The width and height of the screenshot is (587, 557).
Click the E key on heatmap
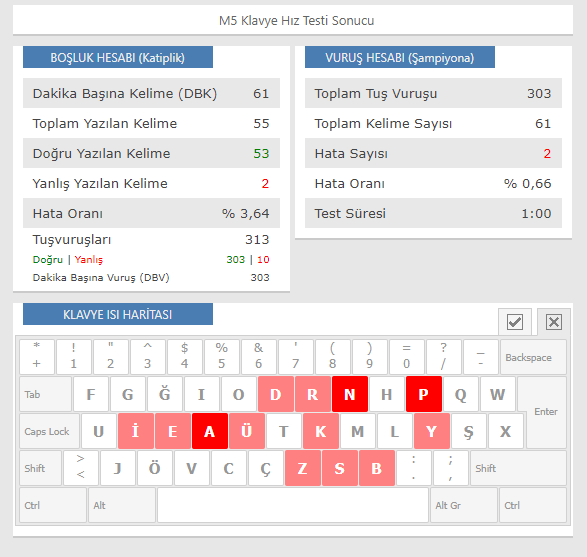(x=173, y=431)
